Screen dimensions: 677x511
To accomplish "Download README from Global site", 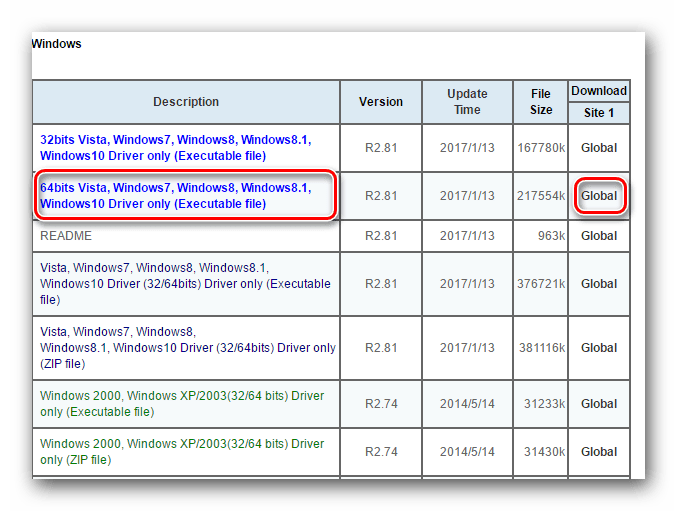I will coord(599,236).
